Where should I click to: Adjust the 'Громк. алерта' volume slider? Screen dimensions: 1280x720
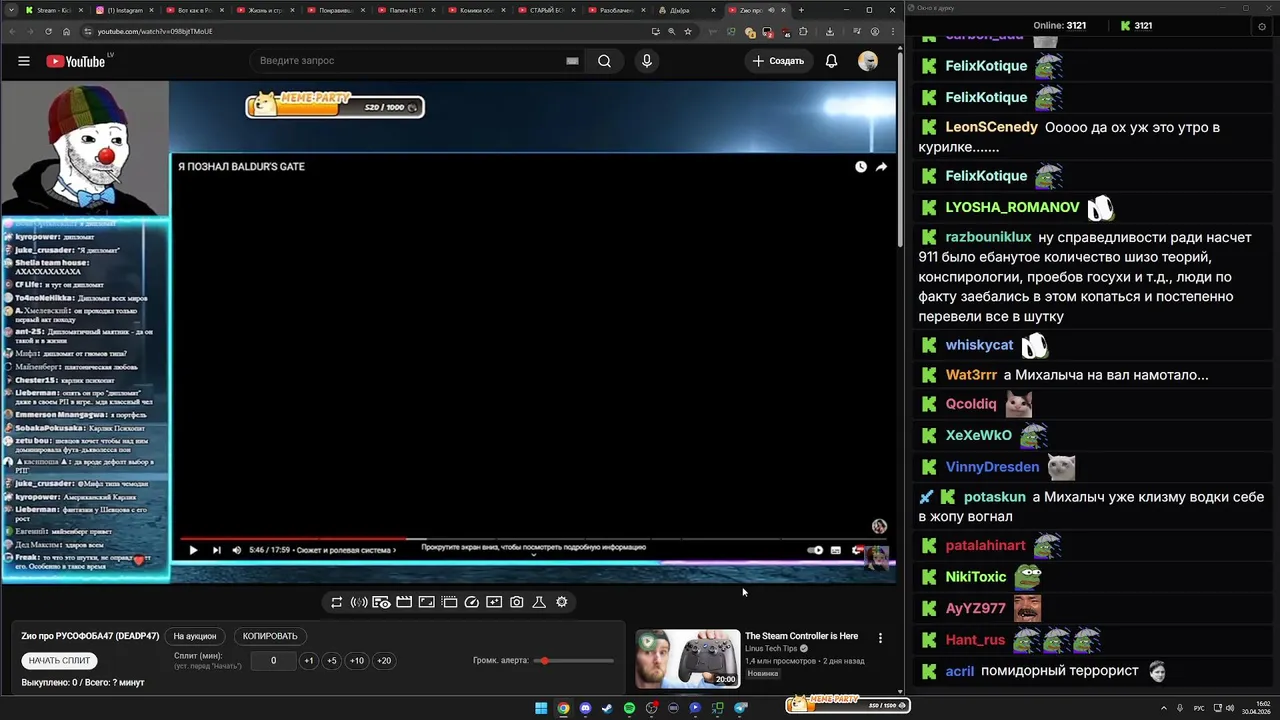pos(574,661)
